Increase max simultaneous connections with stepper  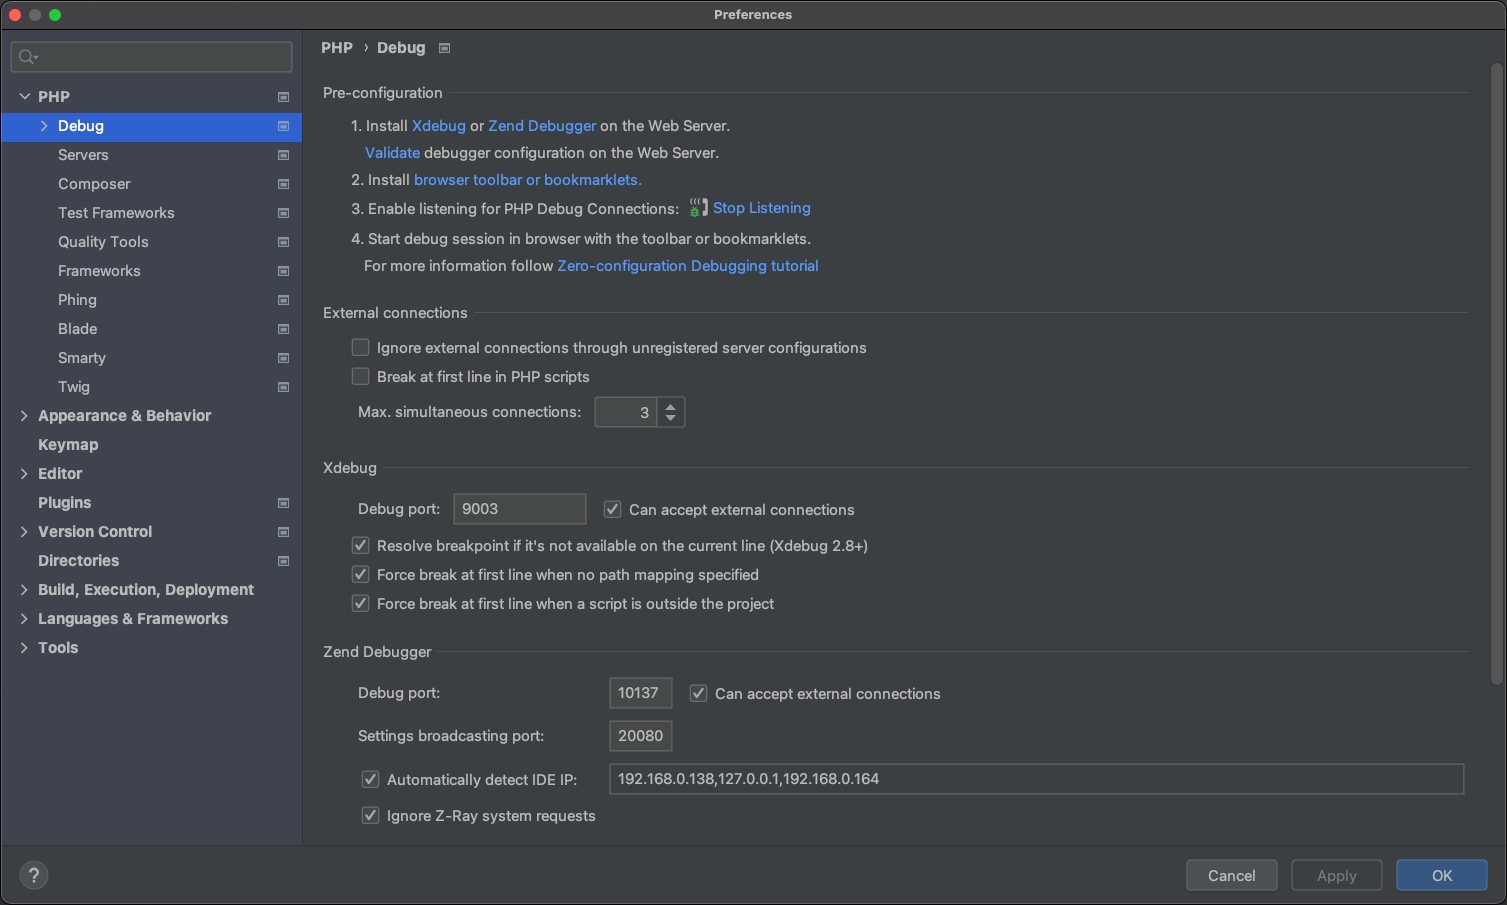click(x=671, y=406)
